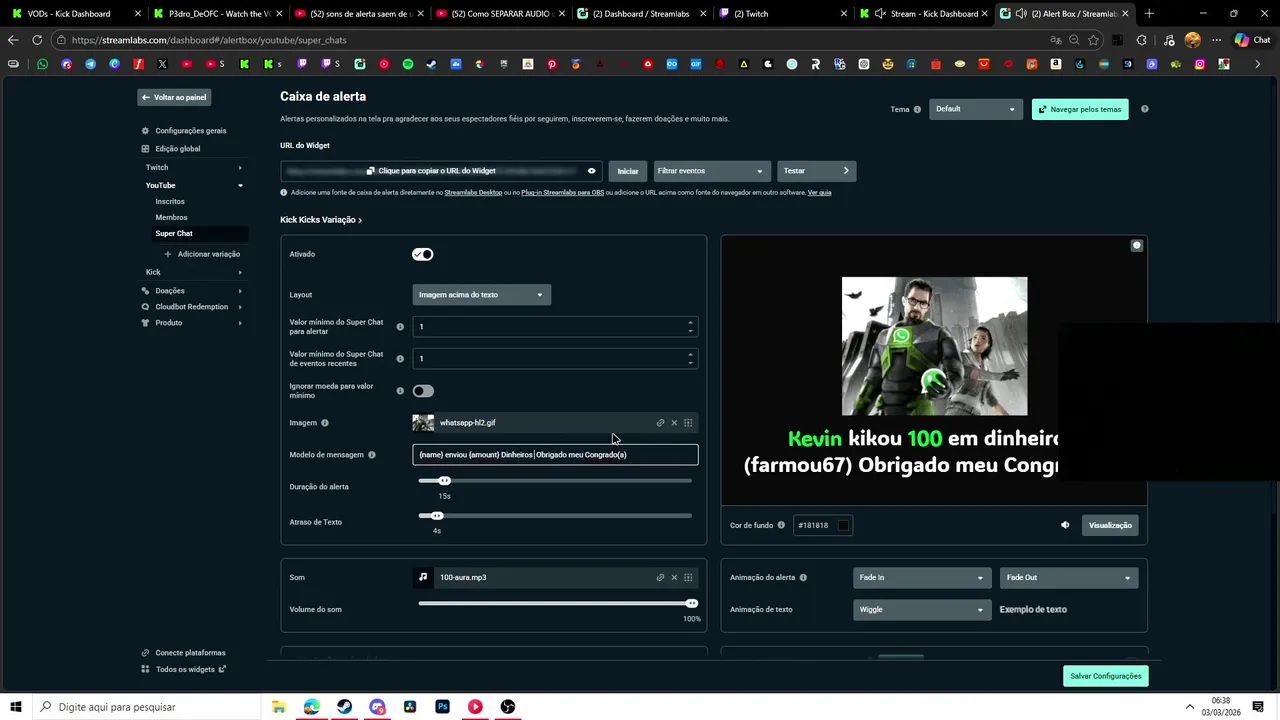Image resolution: width=1280 pixels, height=720 pixels.
Task: Click the Atraso de Texto slider handle
Action: 437,516
